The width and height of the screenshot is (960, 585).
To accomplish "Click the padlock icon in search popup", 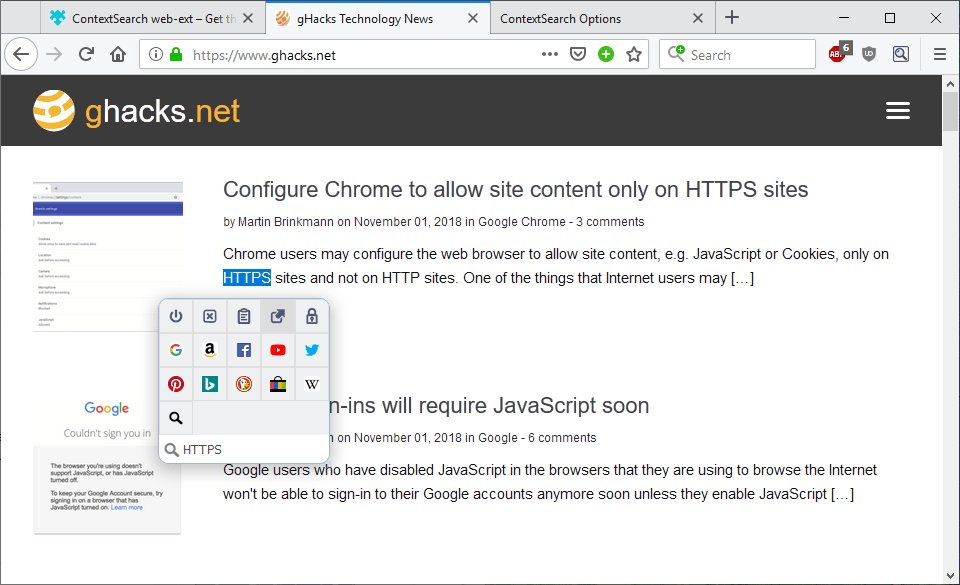I will (312, 316).
